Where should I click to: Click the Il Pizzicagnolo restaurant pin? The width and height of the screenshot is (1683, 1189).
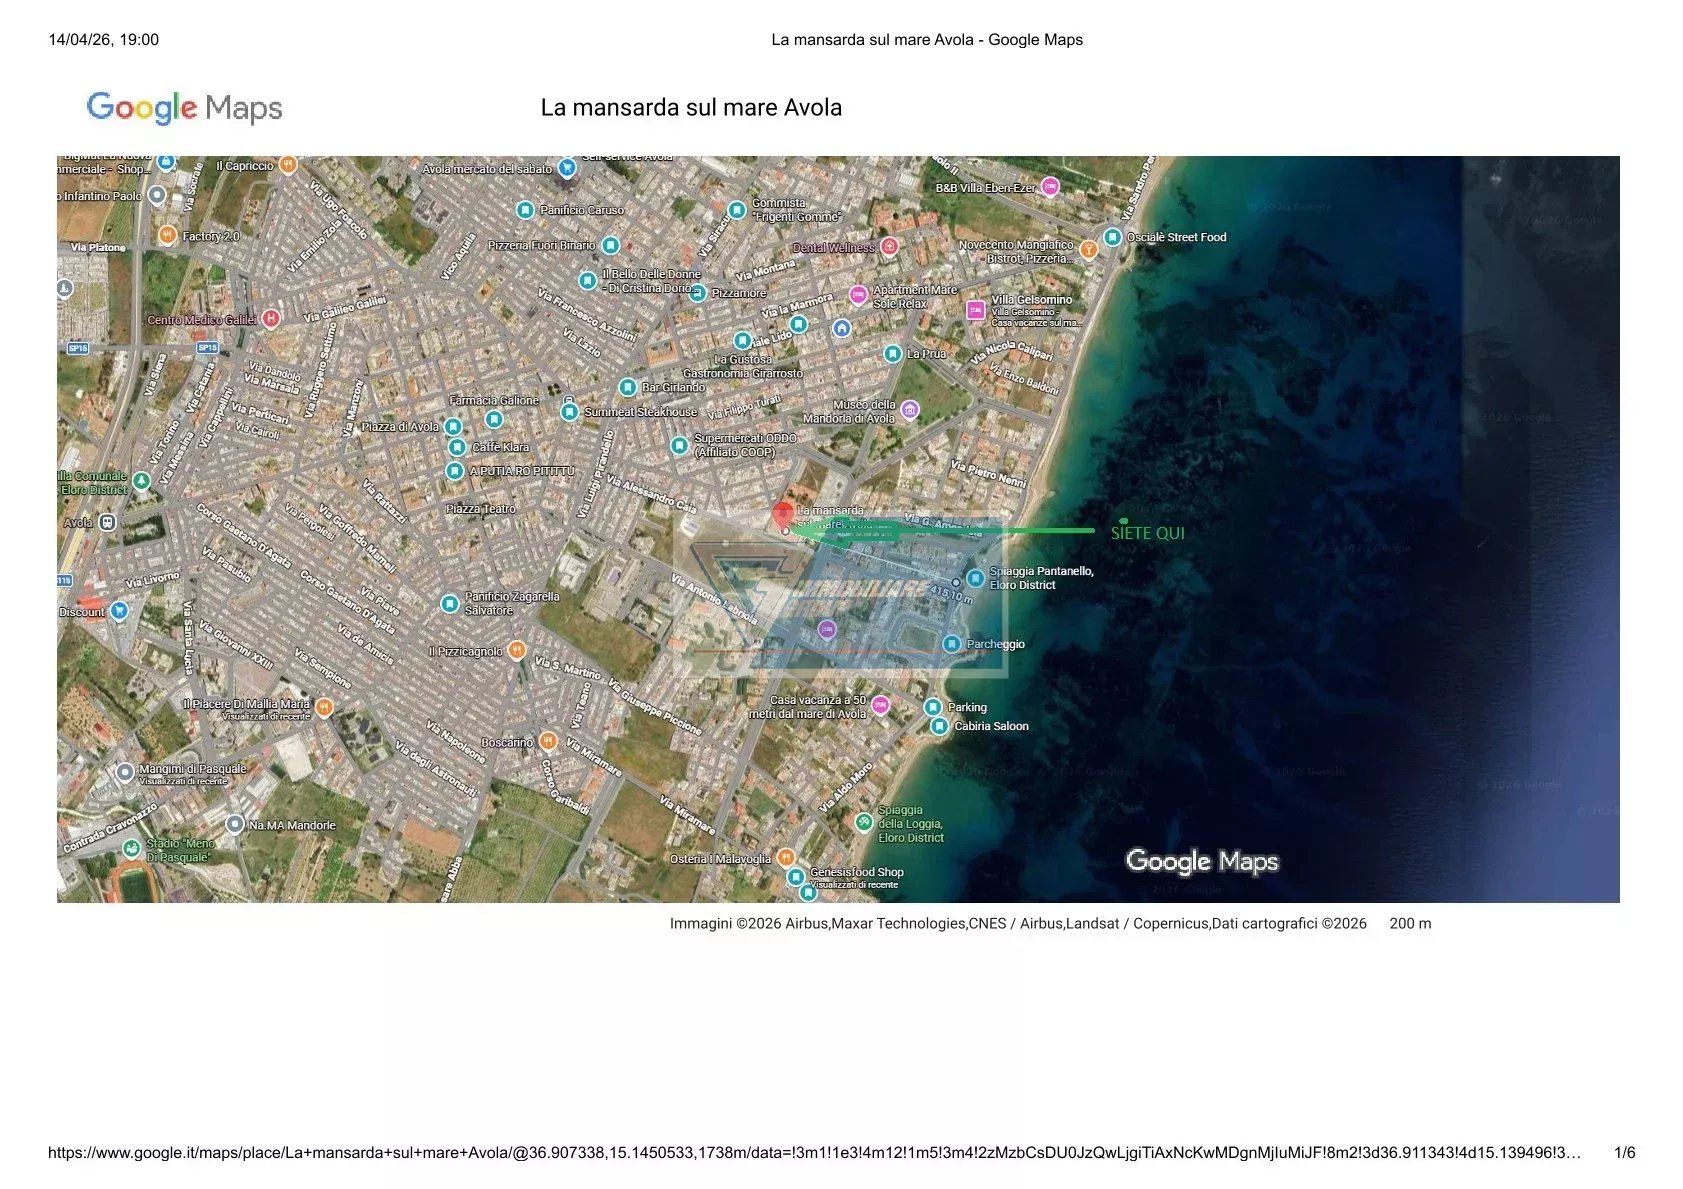point(516,651)
